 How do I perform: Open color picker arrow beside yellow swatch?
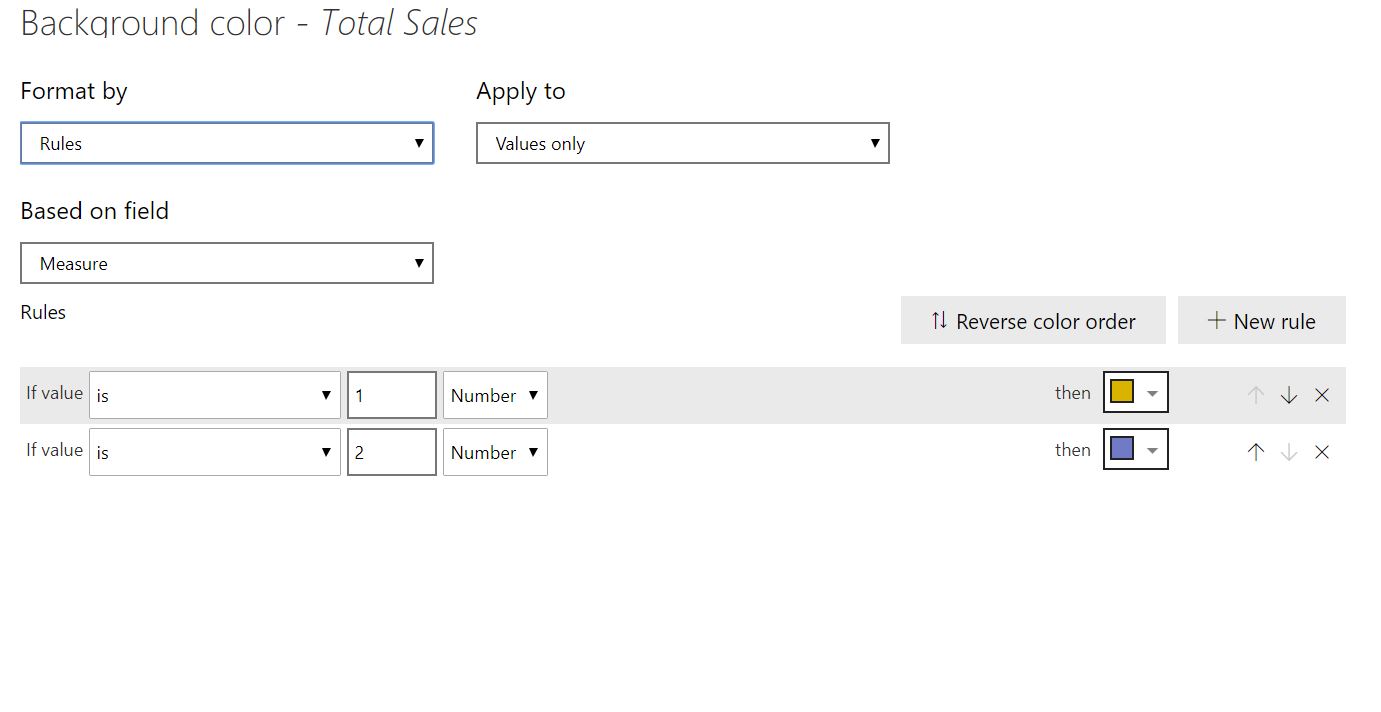1152,393
